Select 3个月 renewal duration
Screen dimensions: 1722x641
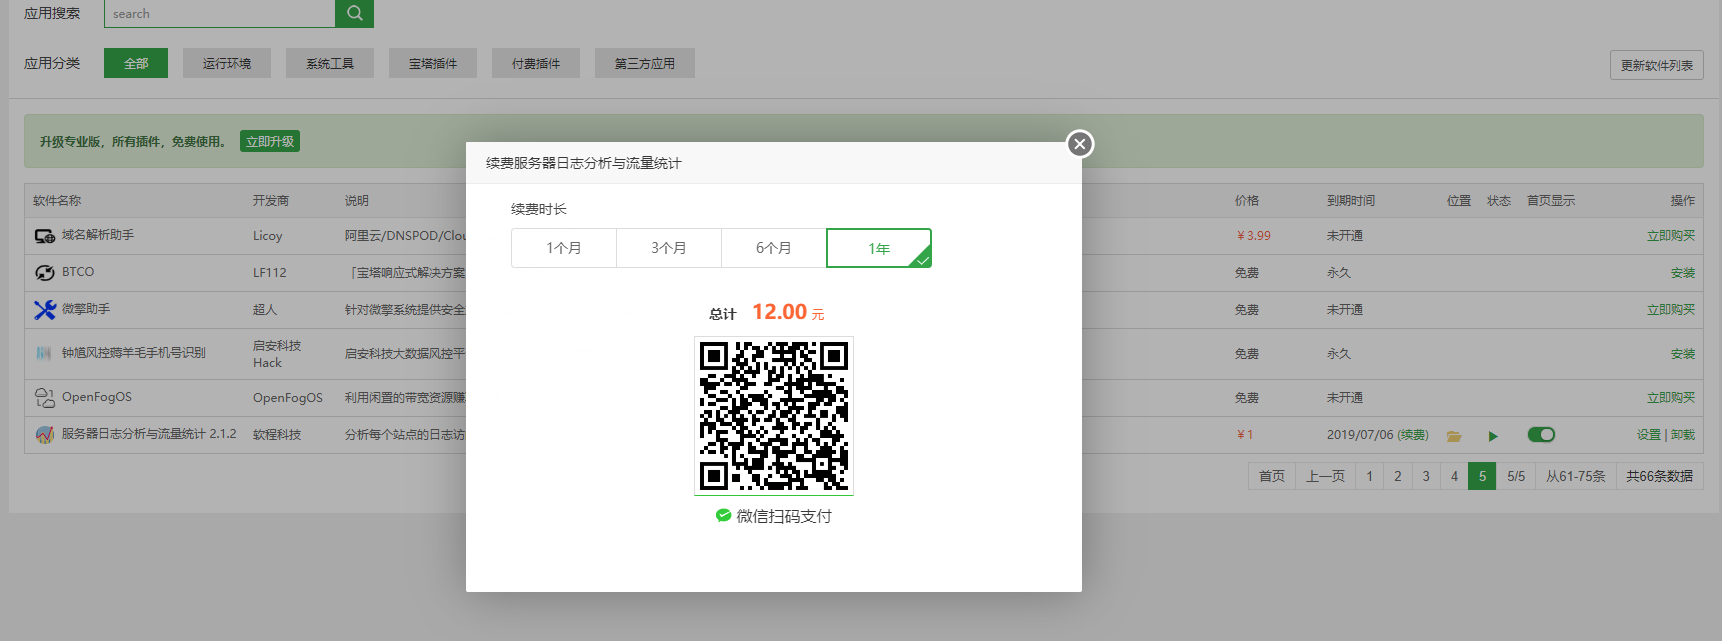point(669,248)
